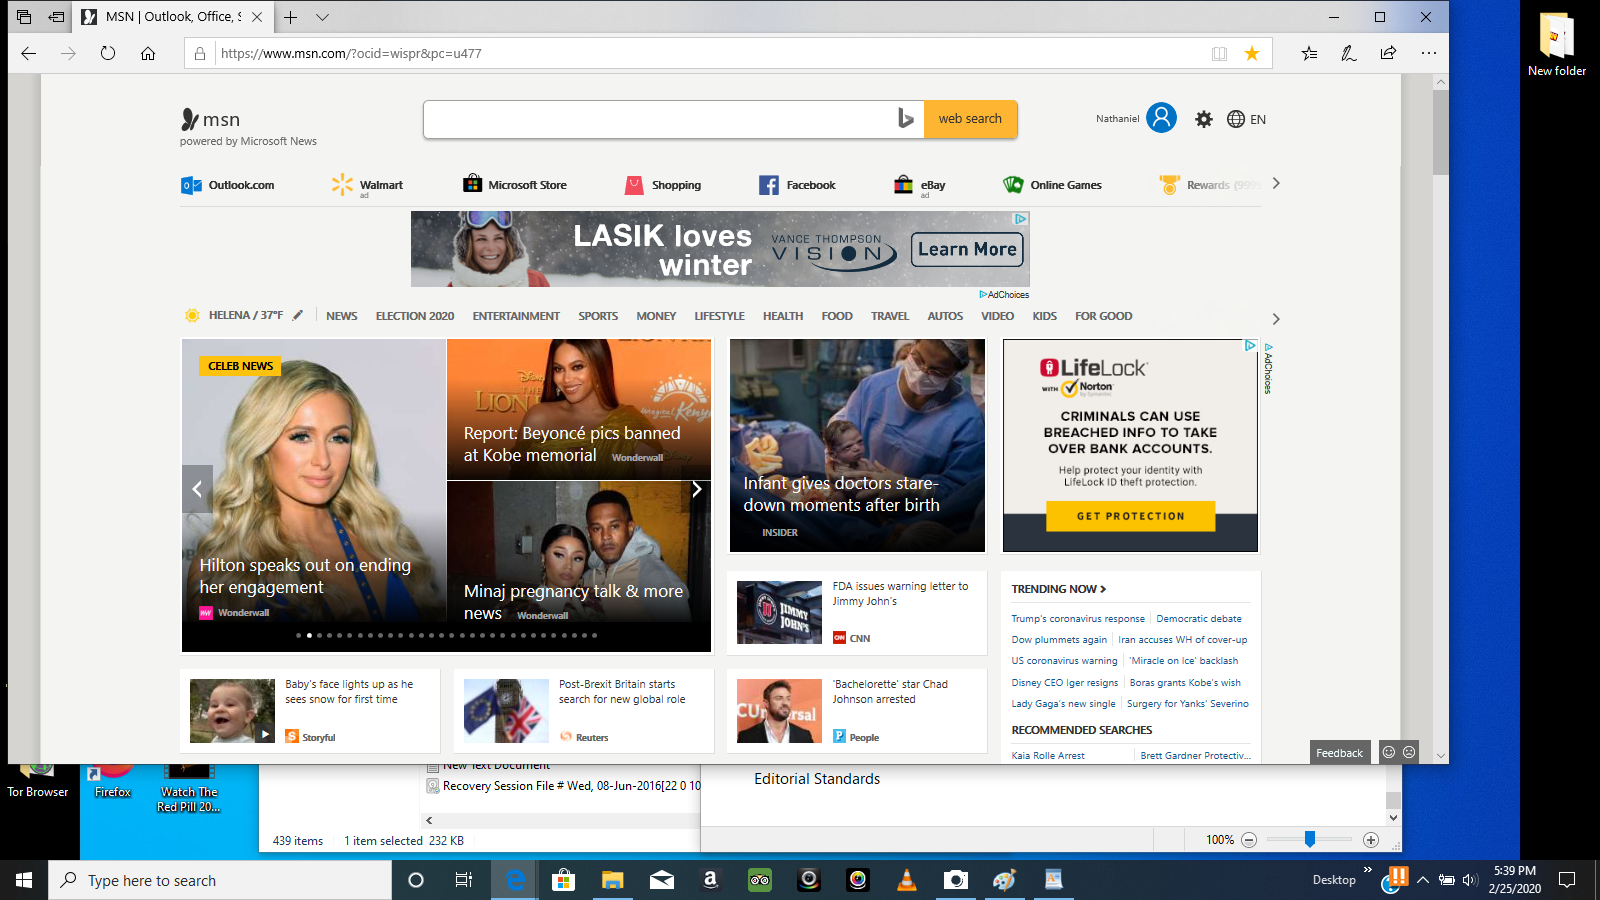
Task: Open Microsoft Store from the taskbar
Action: tap(563, 880)
